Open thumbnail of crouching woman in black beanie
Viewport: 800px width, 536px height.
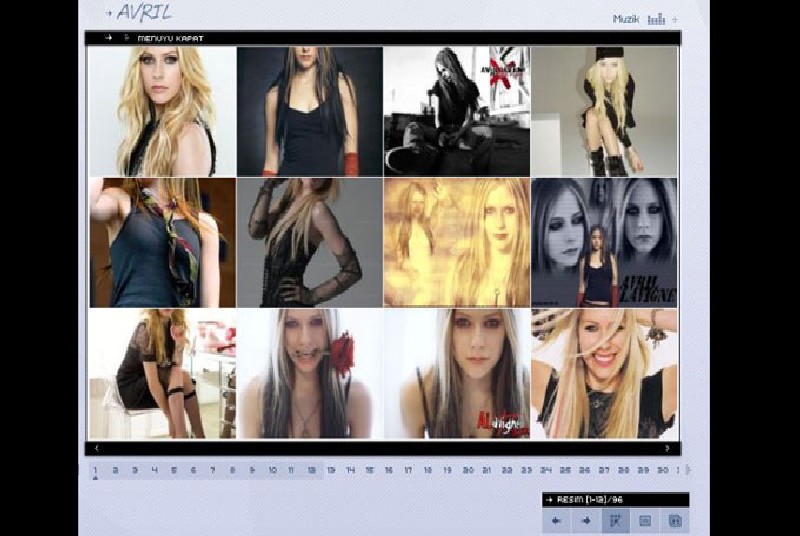tap(604, 112)
